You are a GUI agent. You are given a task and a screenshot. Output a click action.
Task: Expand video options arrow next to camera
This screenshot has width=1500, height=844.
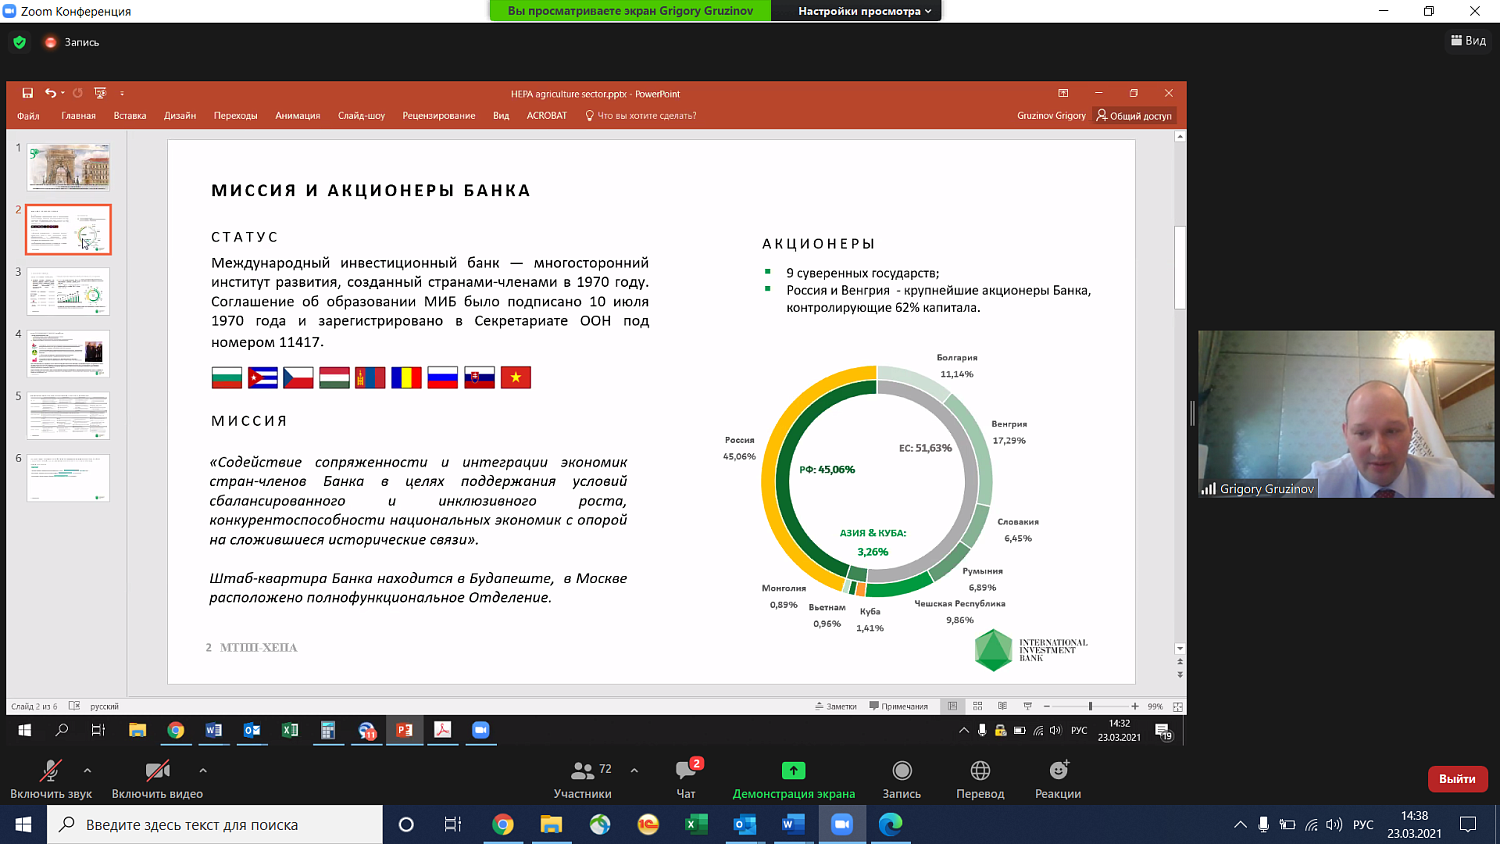(203, 770)
